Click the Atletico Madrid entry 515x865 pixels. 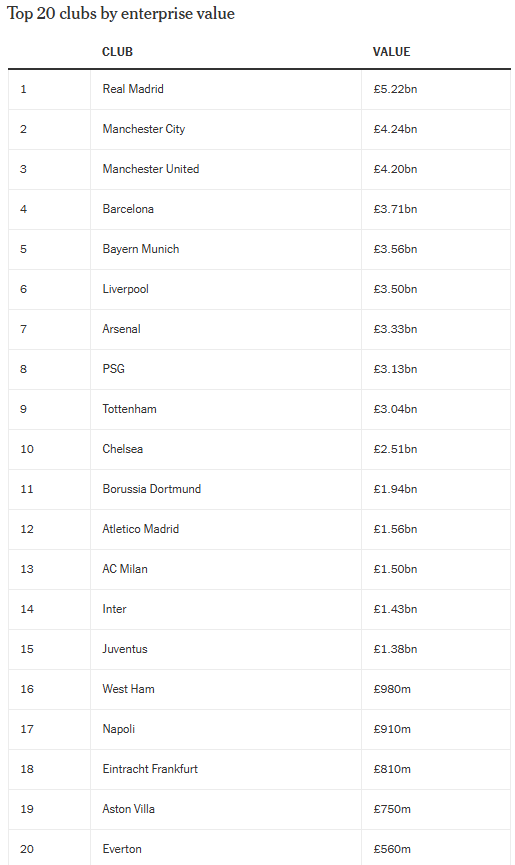pyautogui.click(x=141, y=529)
